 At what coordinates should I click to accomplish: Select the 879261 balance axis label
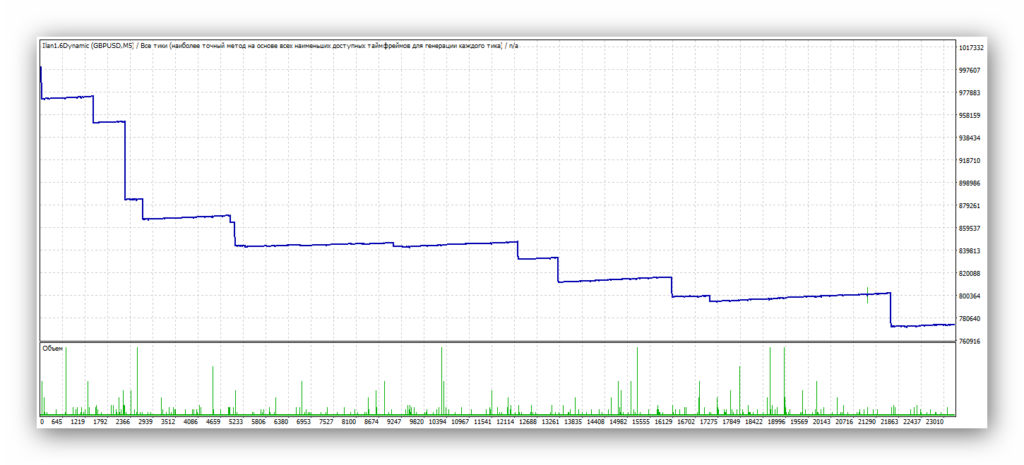970,206
